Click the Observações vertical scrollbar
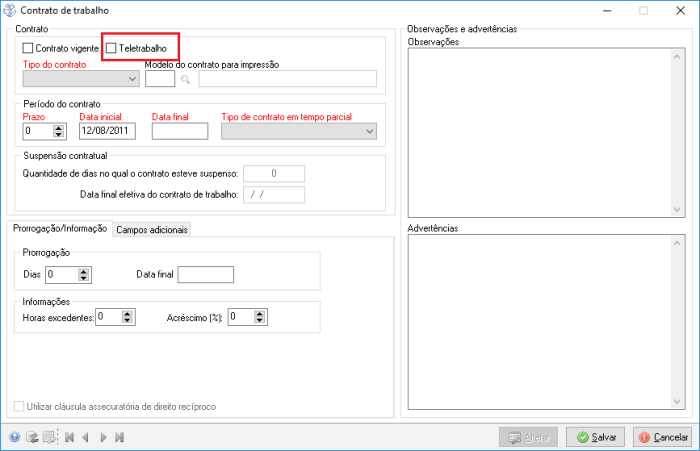700x451 pixels. 677,130
